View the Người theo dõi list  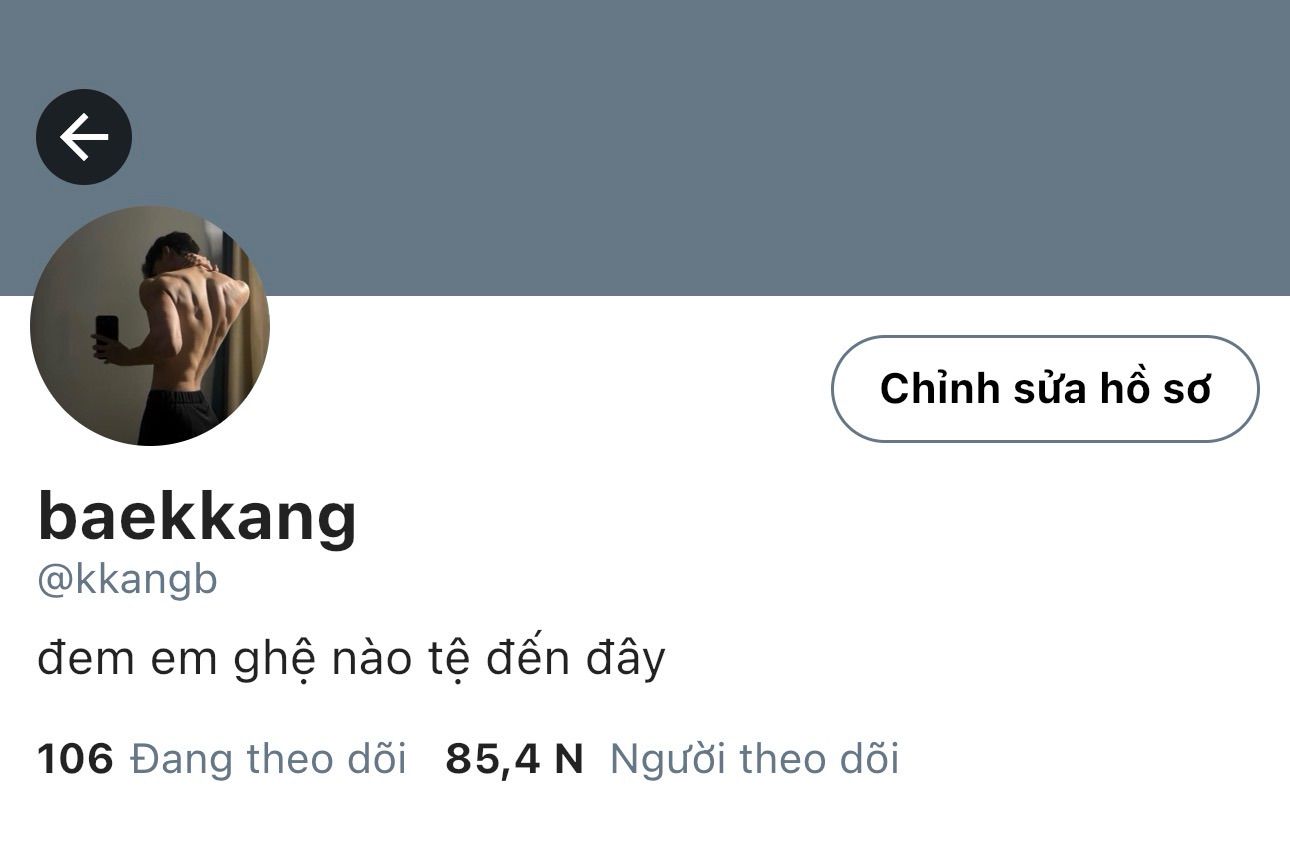pos(754,759)
